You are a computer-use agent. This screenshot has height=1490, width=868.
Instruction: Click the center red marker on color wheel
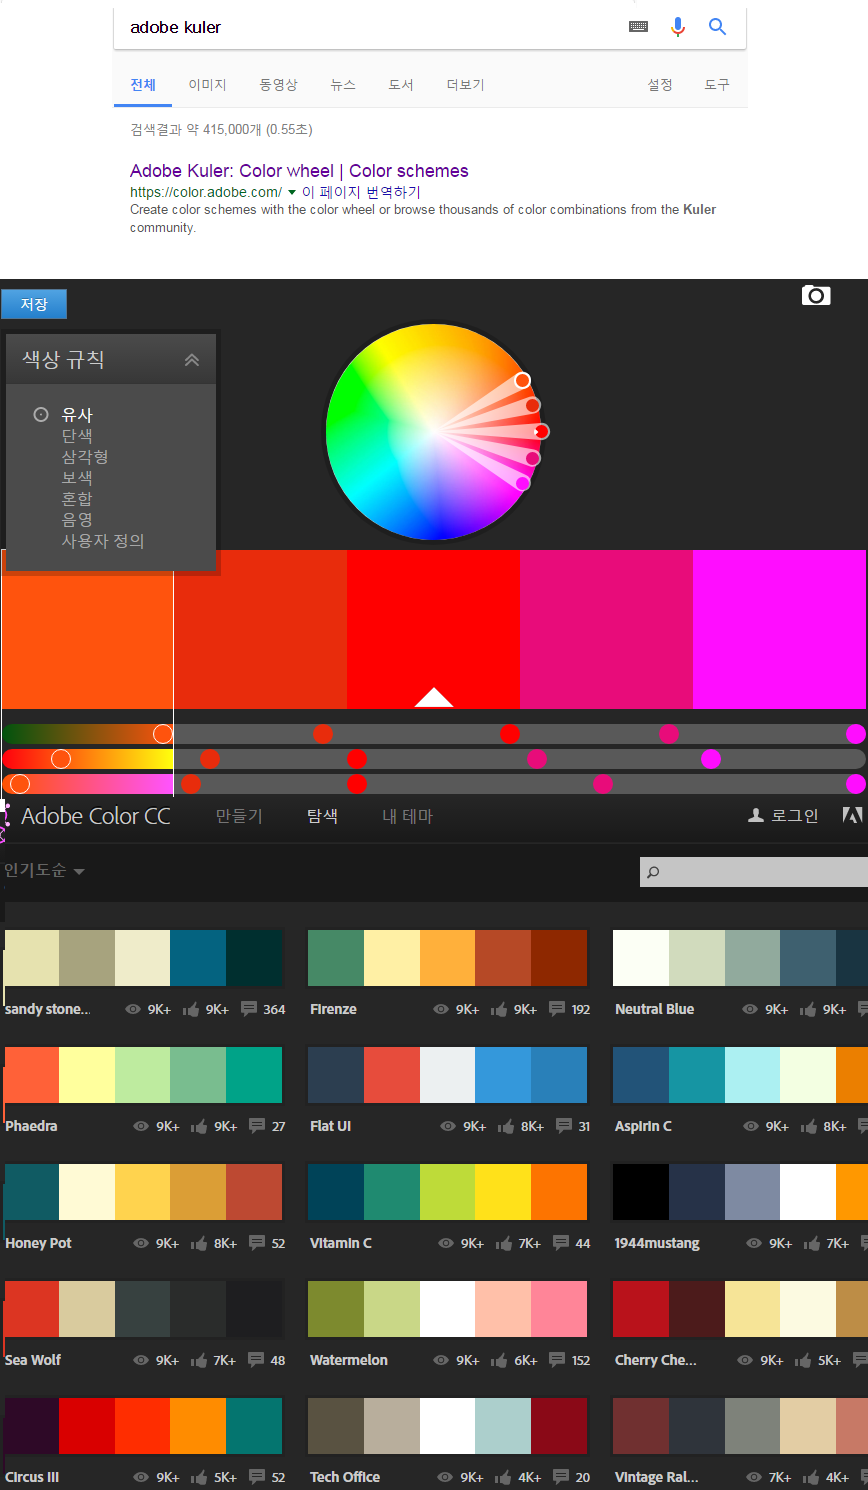click(541, 431)
